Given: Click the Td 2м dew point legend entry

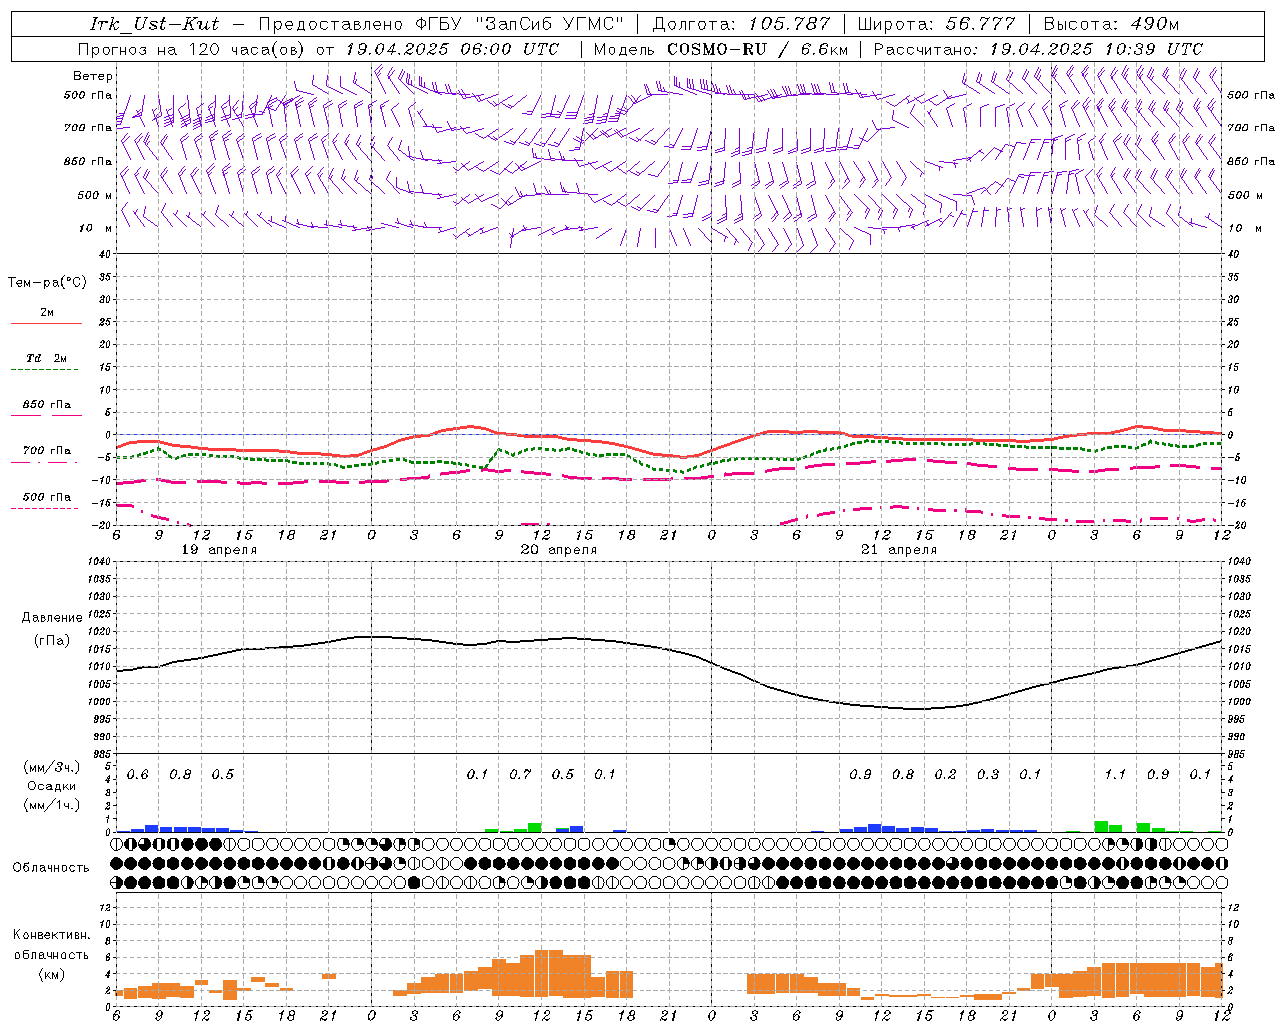Looking at the screenshot, I should (47, 358).
